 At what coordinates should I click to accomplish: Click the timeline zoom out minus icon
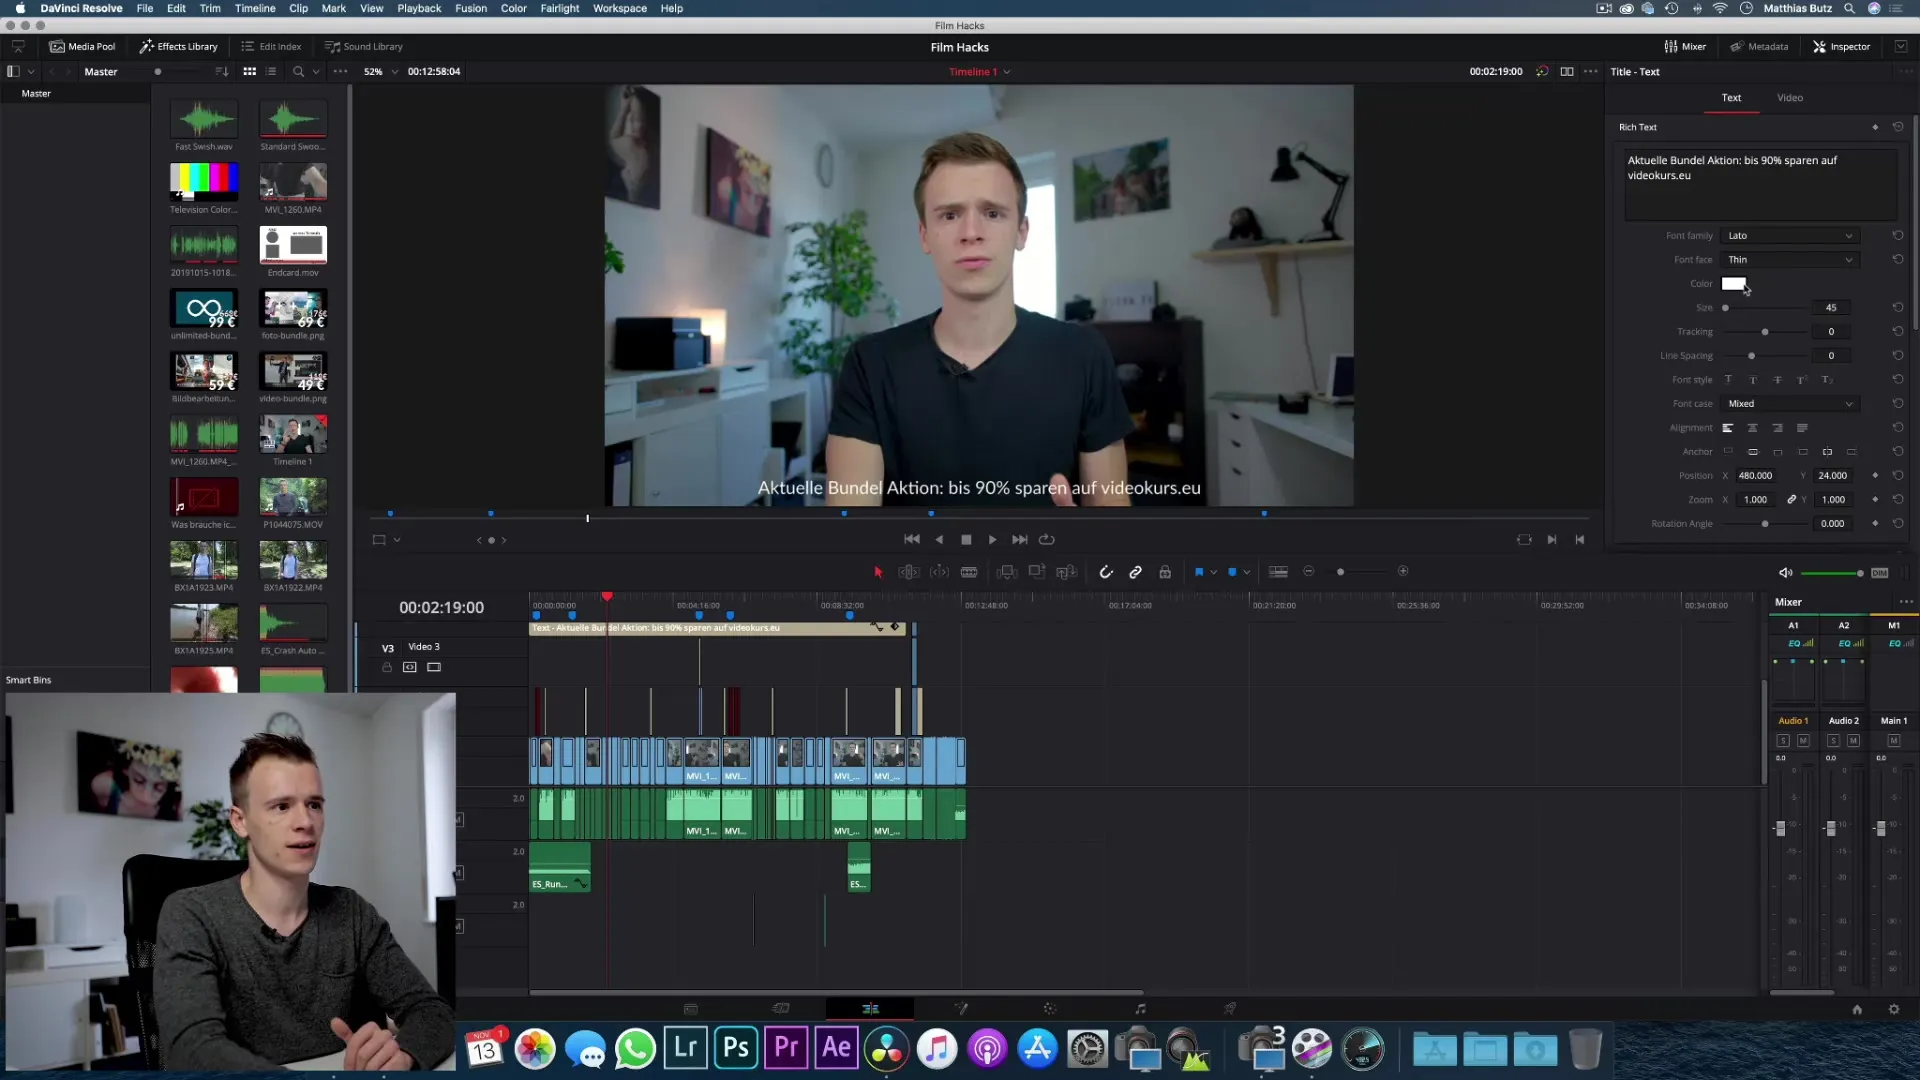coord(1309,571)
